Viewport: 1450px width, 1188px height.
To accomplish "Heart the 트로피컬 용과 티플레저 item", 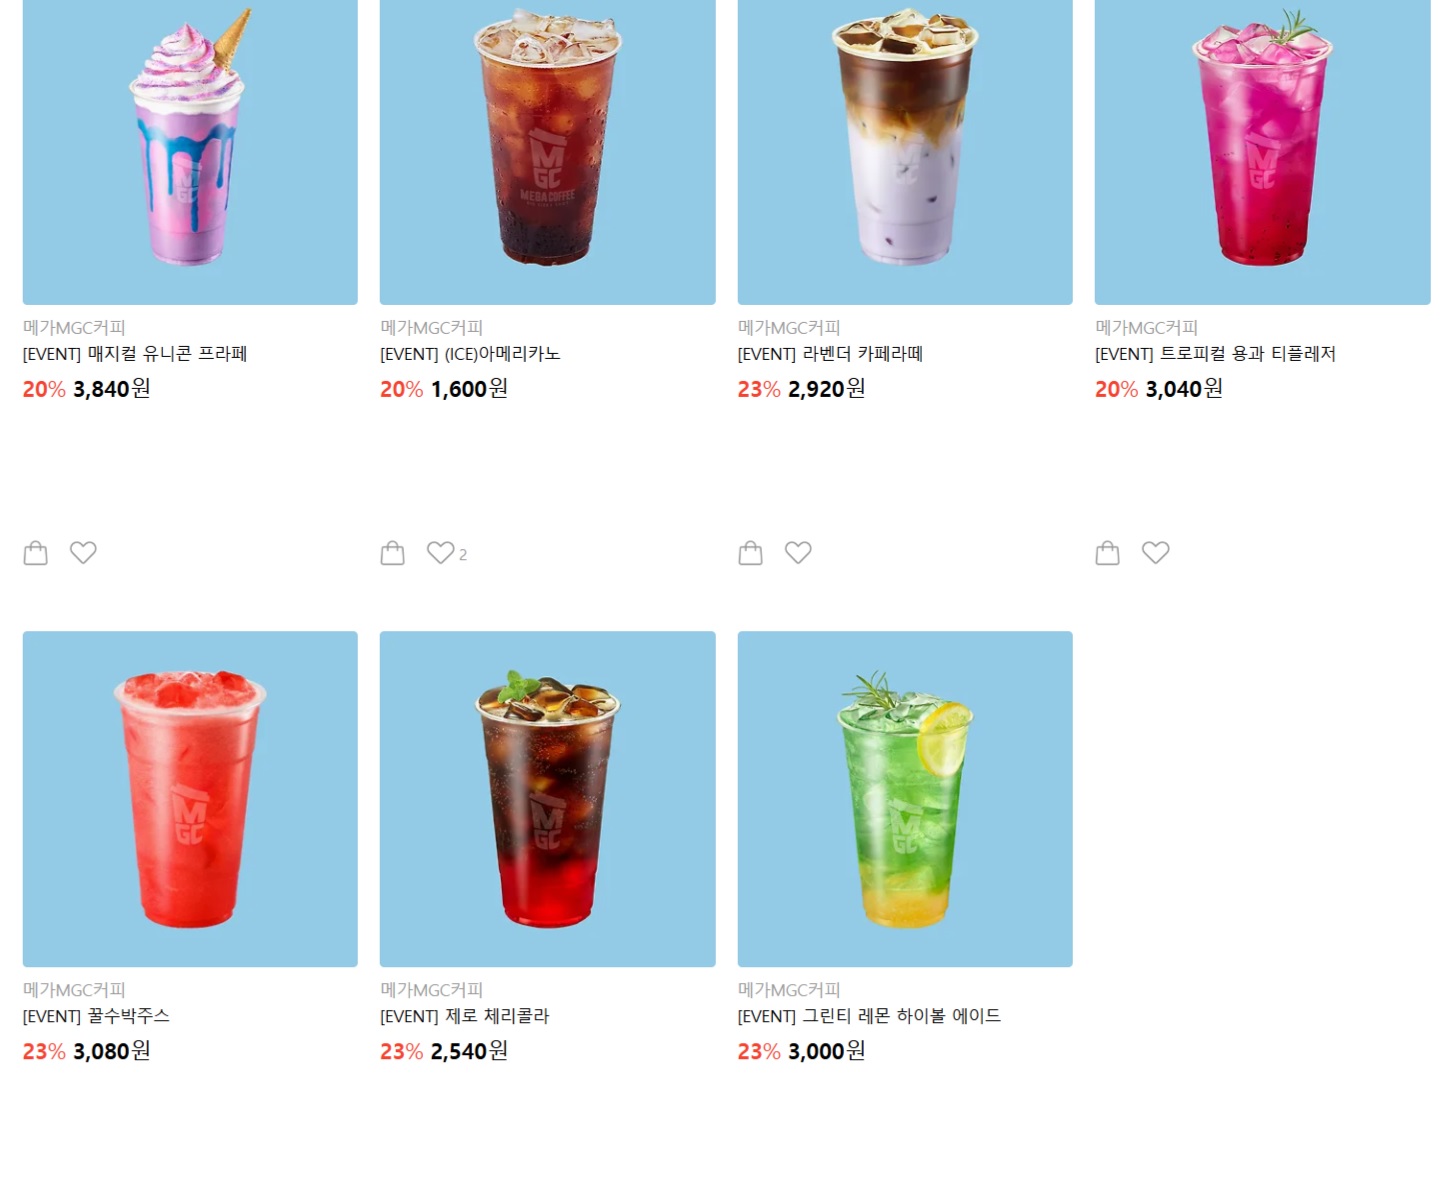I will pos(1156,552).
